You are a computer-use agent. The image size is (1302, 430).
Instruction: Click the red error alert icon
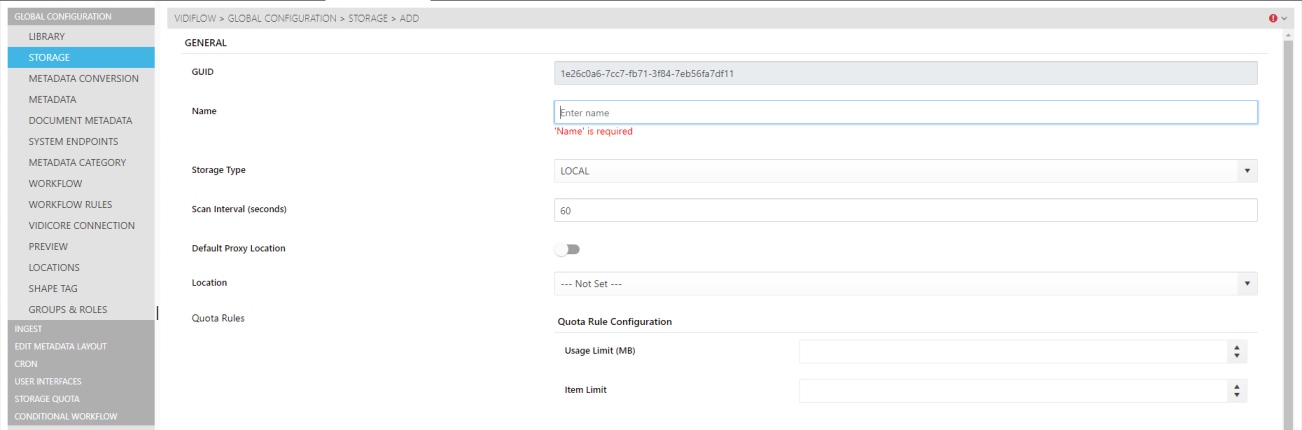[1273, 18]
